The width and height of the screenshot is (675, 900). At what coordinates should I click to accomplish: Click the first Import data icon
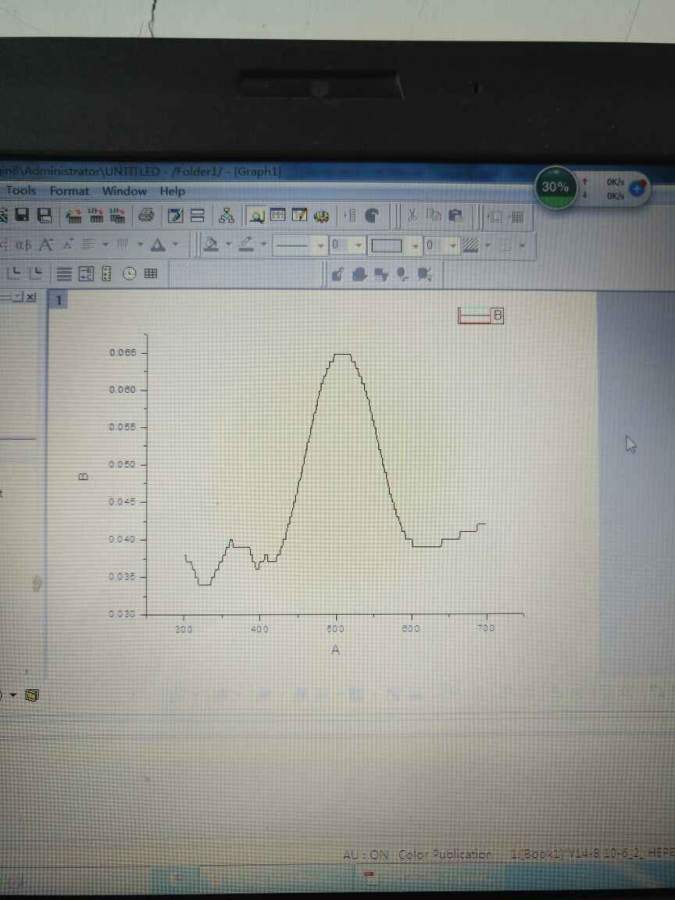73,216
